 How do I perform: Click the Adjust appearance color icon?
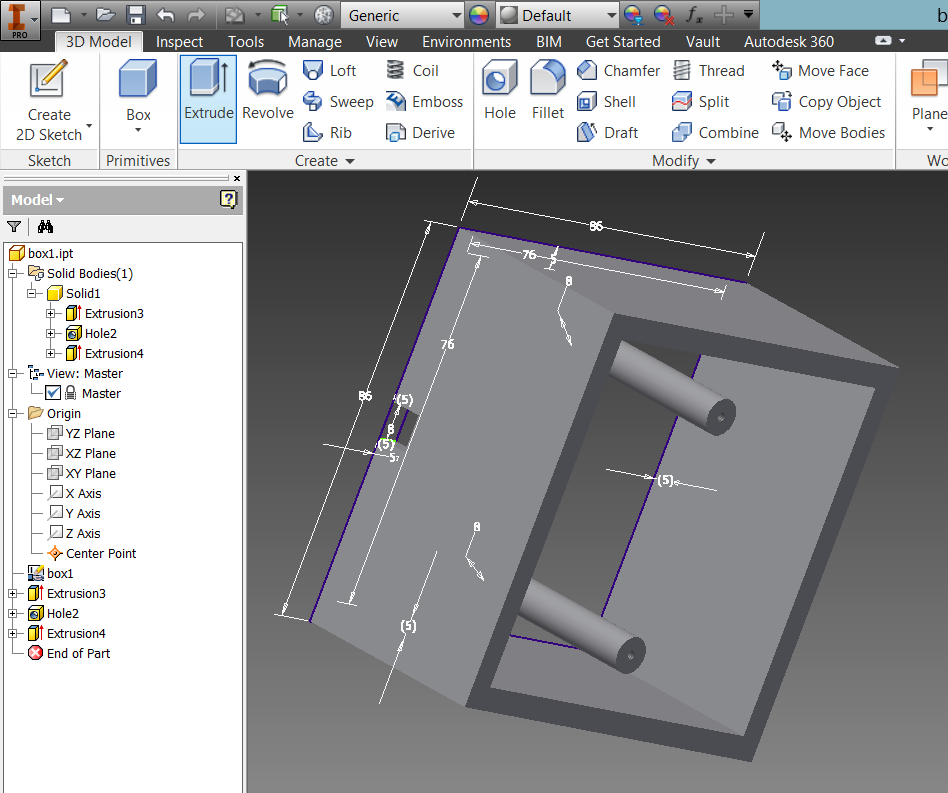pyautogui.click(x=633, y=15)
